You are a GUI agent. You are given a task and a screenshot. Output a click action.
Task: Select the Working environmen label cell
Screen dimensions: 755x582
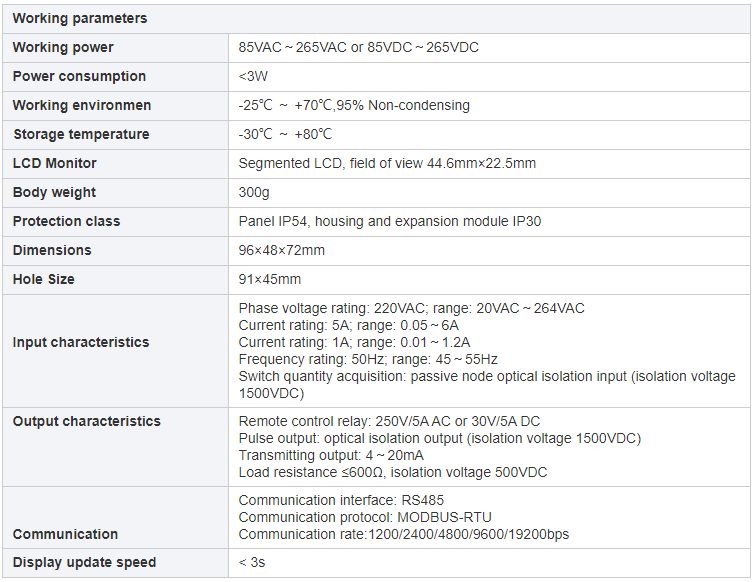click(x=115, y=106)
